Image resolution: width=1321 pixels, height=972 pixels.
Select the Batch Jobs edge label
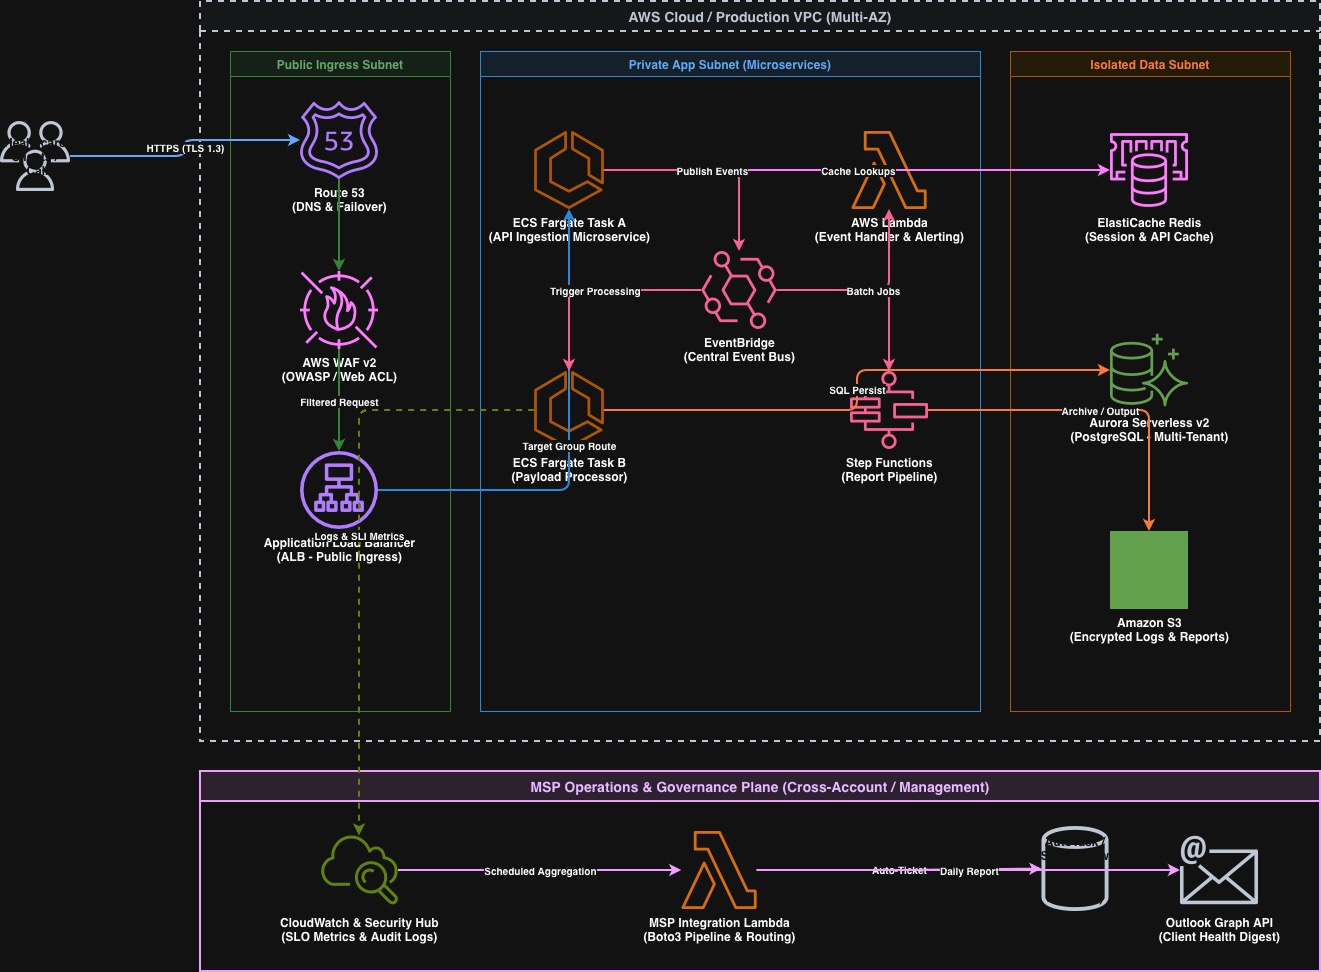pyautogui.click(x=873, y=291)
